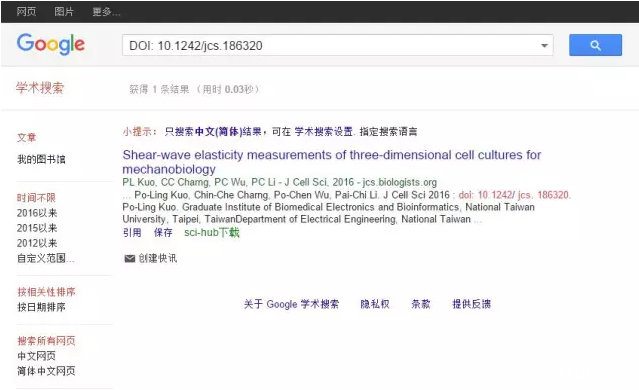639x390 pixels.
Task: Select 文章 in the sidebar
Action: click(26, 137)
